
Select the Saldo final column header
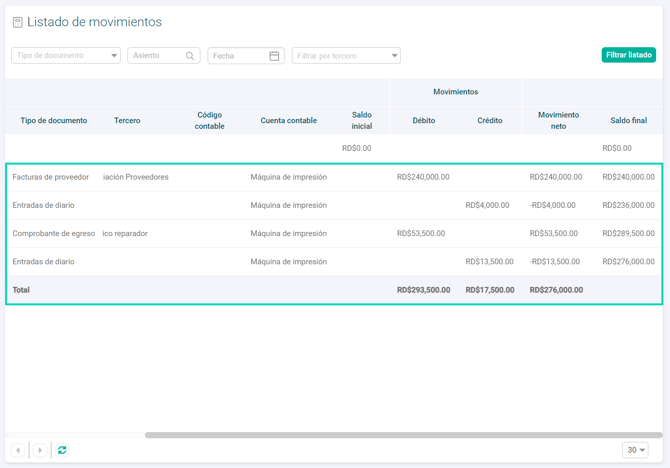pos(628,121)
